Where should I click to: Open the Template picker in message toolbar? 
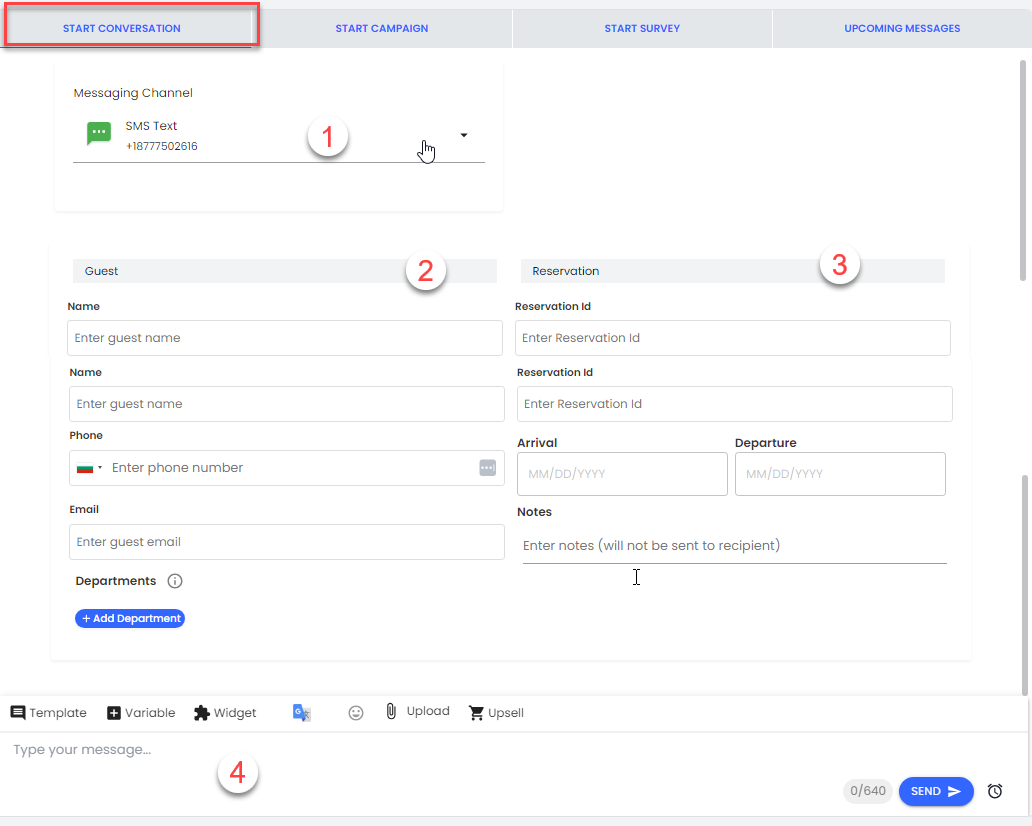[x=49, y=713]
